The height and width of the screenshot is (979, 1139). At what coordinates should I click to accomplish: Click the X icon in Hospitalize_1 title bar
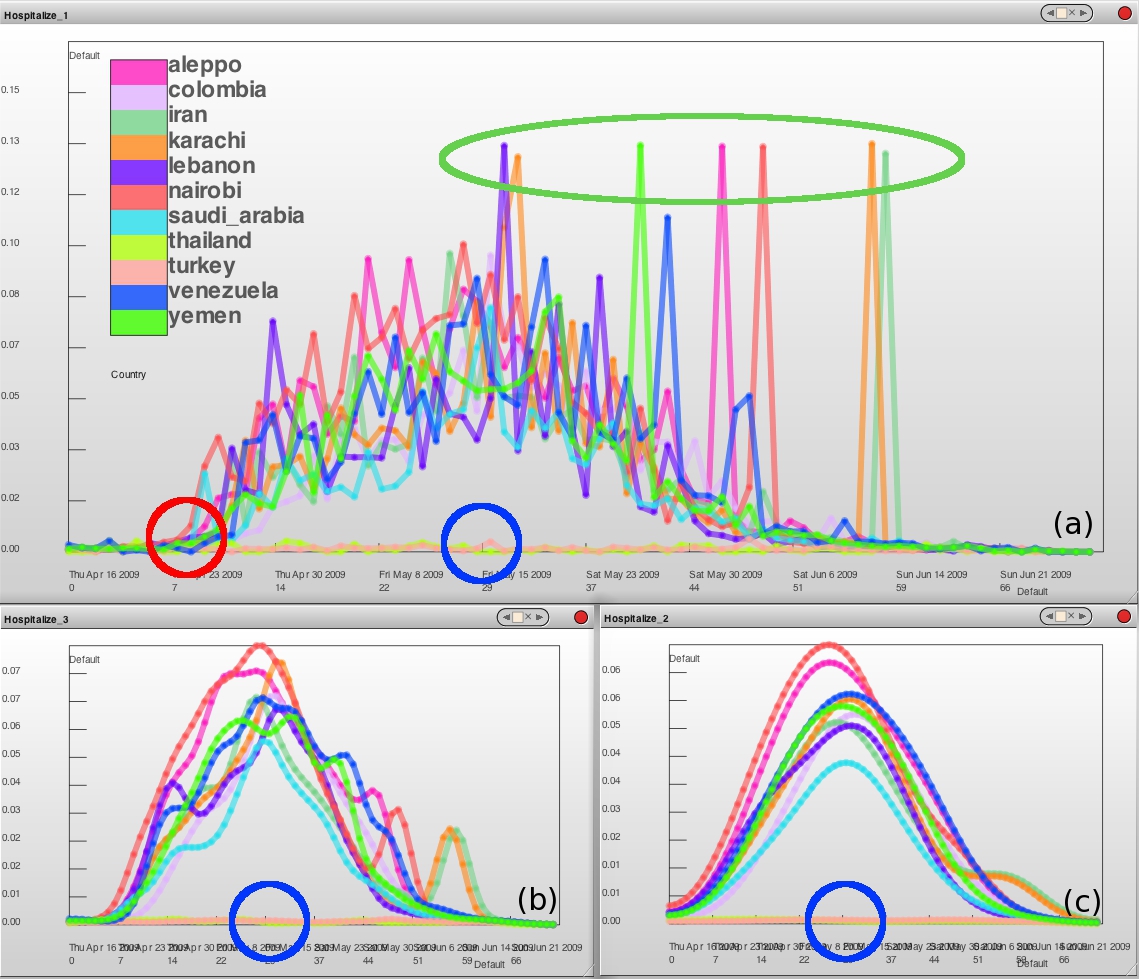[1071, 13]
